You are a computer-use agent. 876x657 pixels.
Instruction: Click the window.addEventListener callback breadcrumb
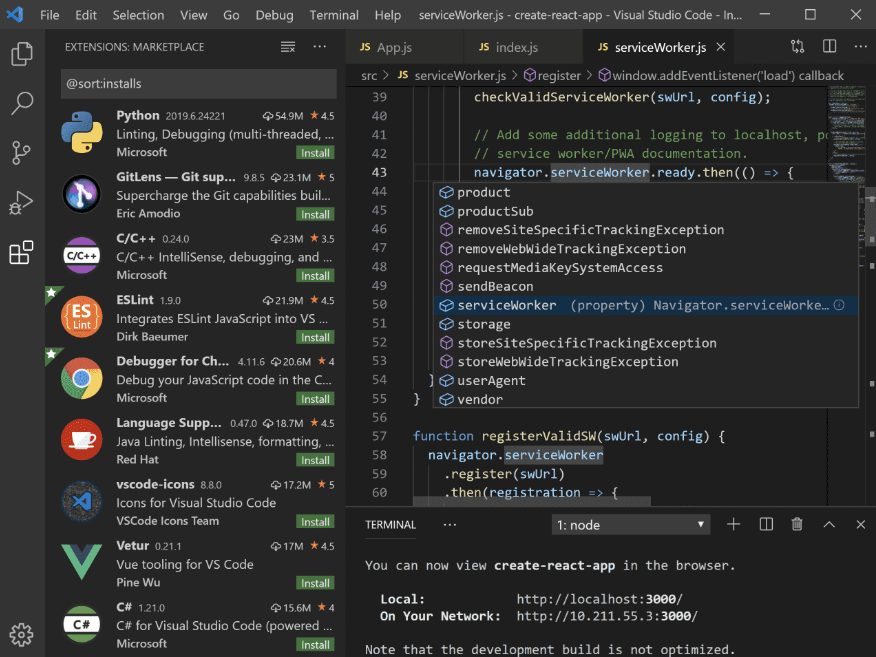(x=721, y=75)
